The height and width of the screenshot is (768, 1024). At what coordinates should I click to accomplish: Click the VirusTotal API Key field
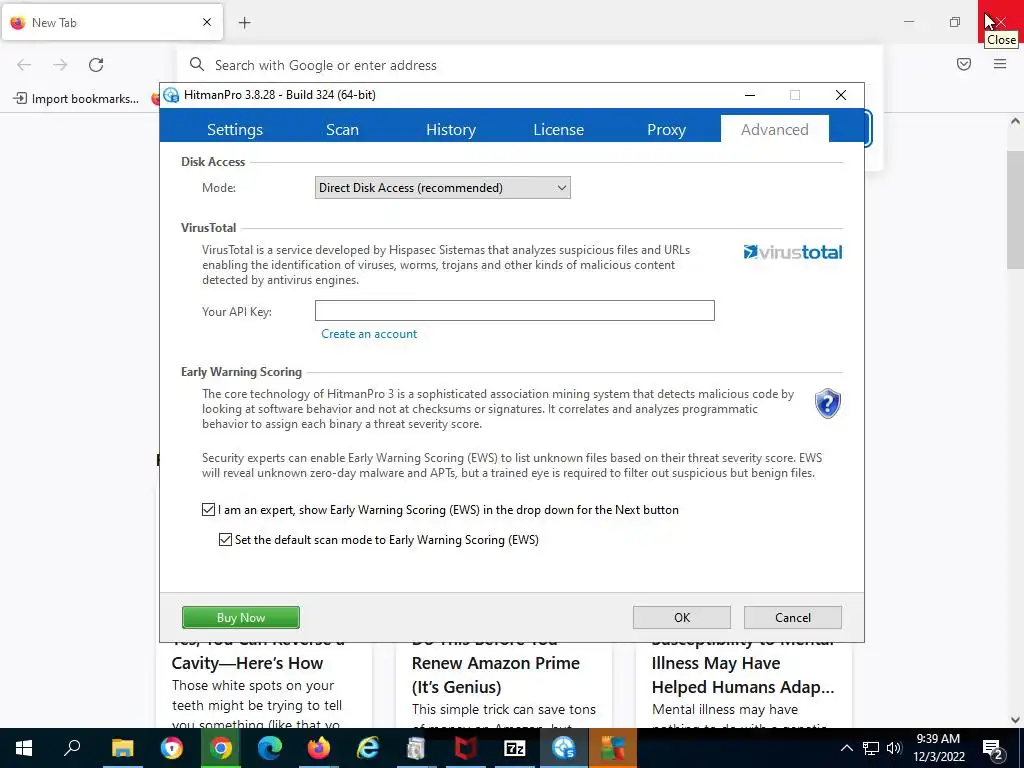click(515, 310)
